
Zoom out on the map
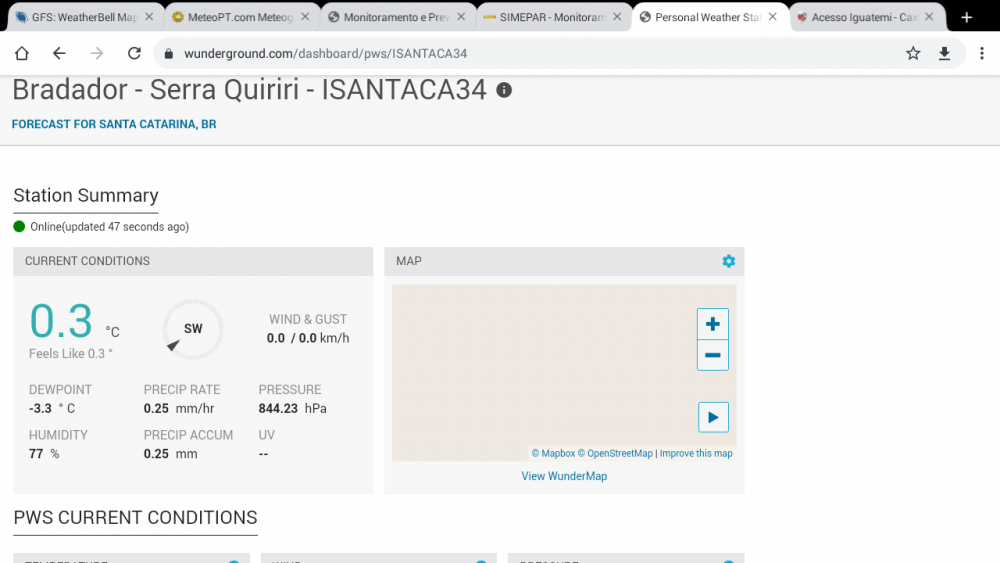coord(712,355)
